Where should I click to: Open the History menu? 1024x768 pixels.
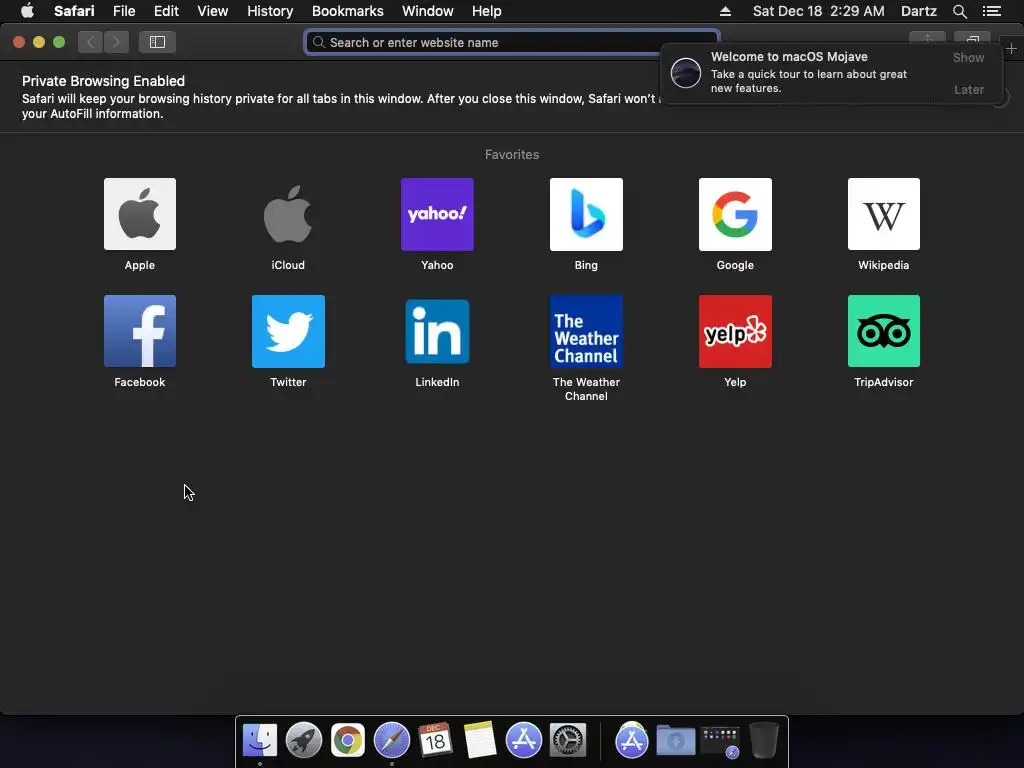click(270, 11)
